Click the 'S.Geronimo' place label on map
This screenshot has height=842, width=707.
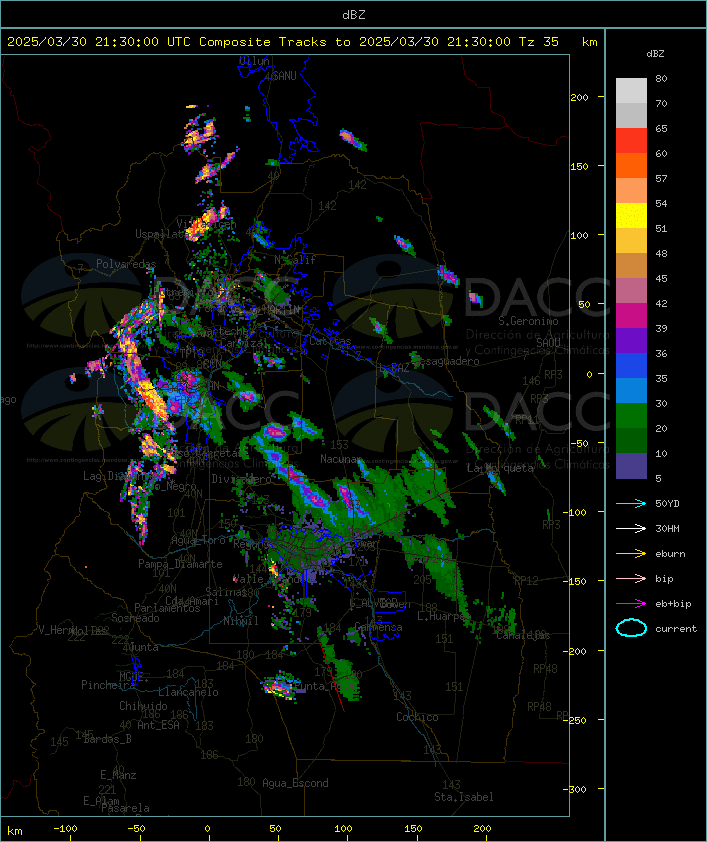point(528,321)
